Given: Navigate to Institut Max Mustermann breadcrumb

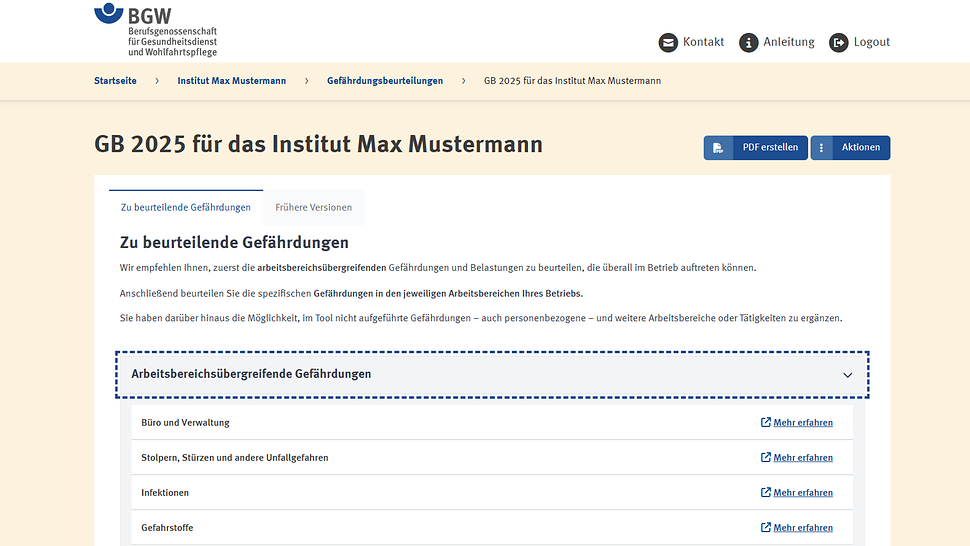Looking at the screenshot, I should tap(231, 81).
